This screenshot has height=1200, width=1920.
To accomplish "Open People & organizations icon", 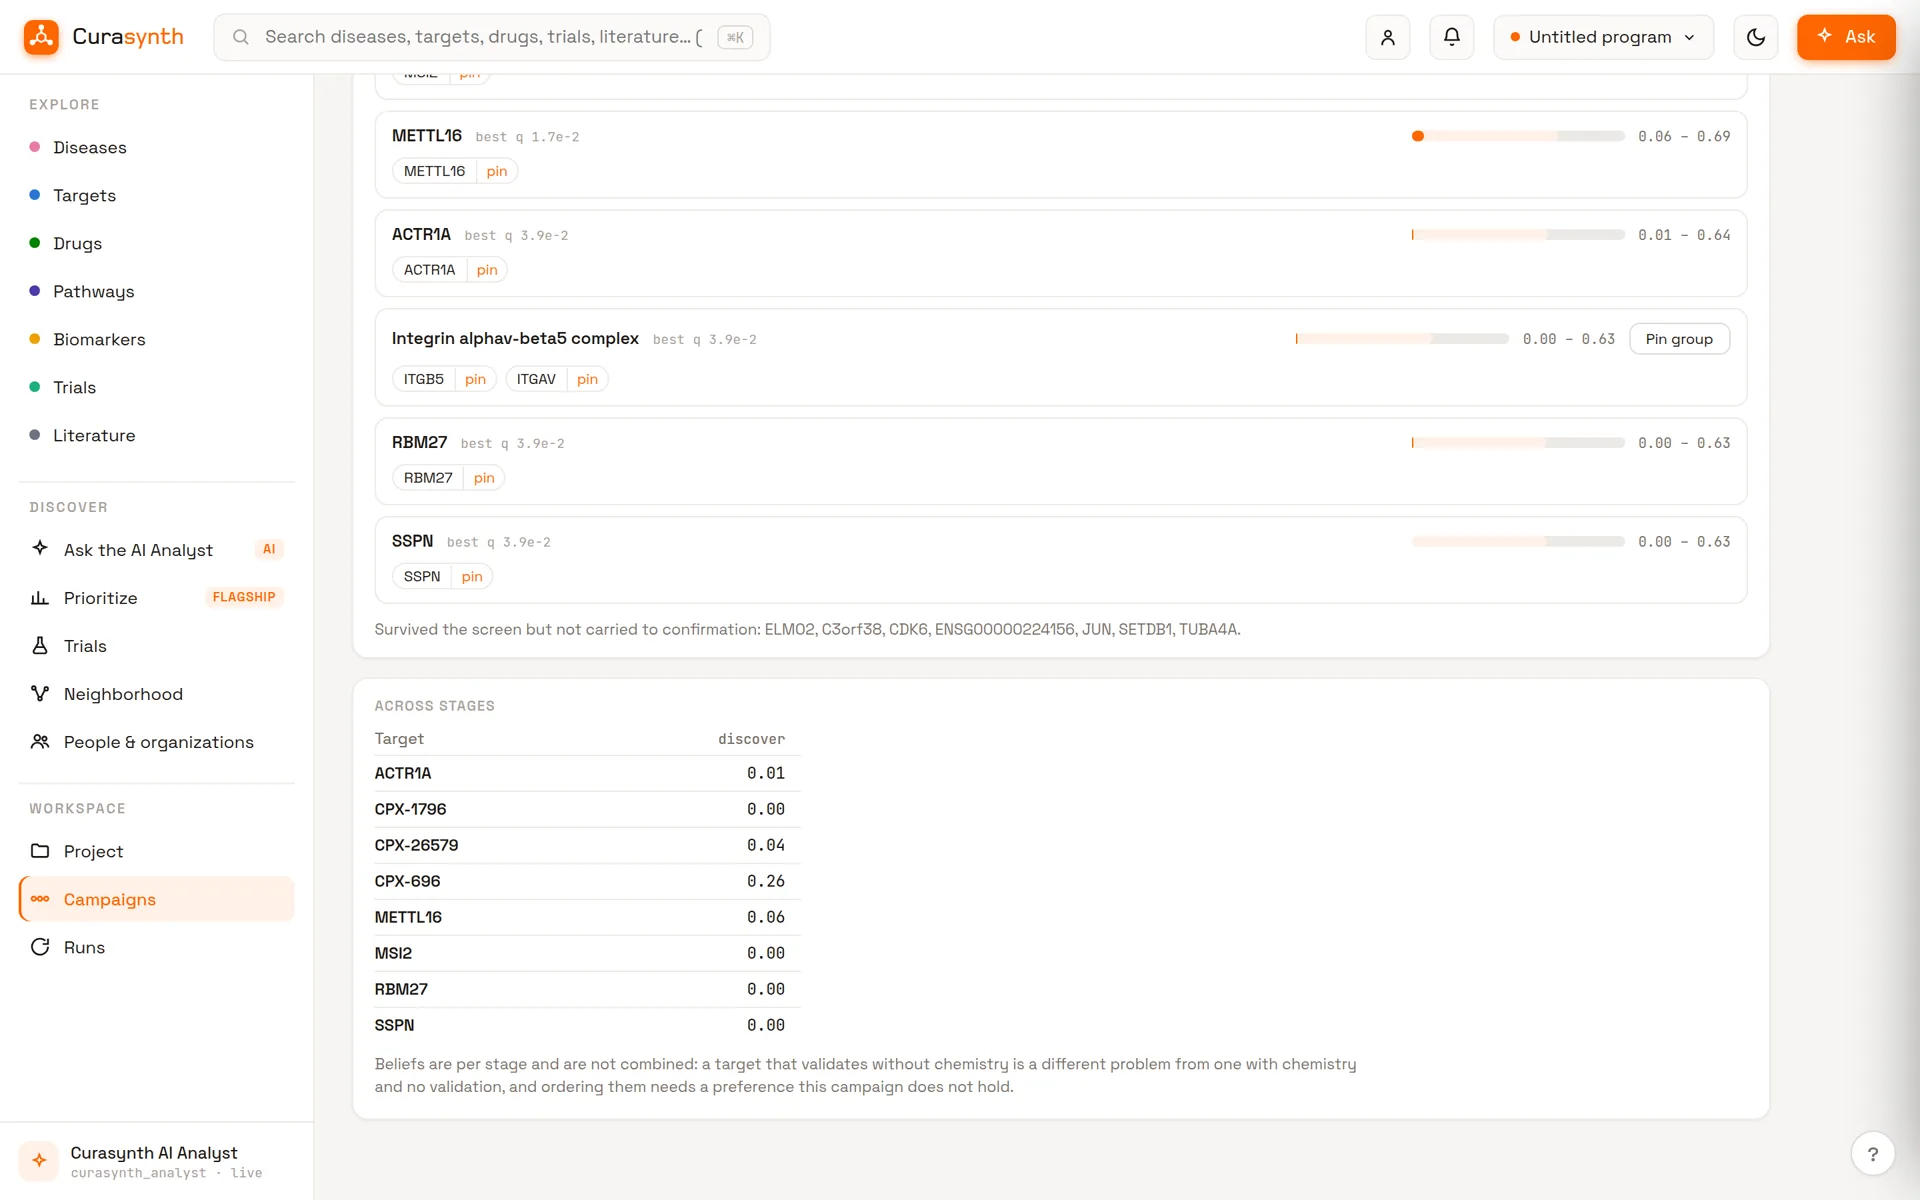I will (40, 741).
